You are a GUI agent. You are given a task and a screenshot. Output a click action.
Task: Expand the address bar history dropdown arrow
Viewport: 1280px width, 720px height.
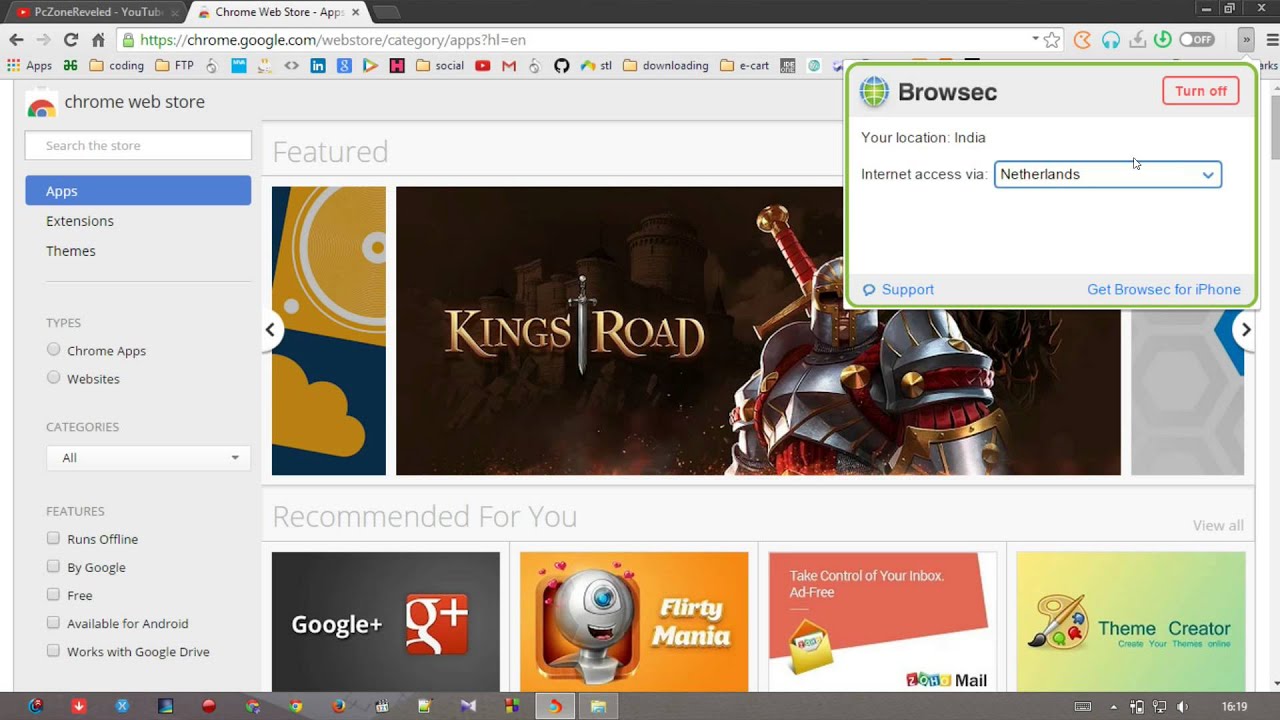coord(1035,40)
